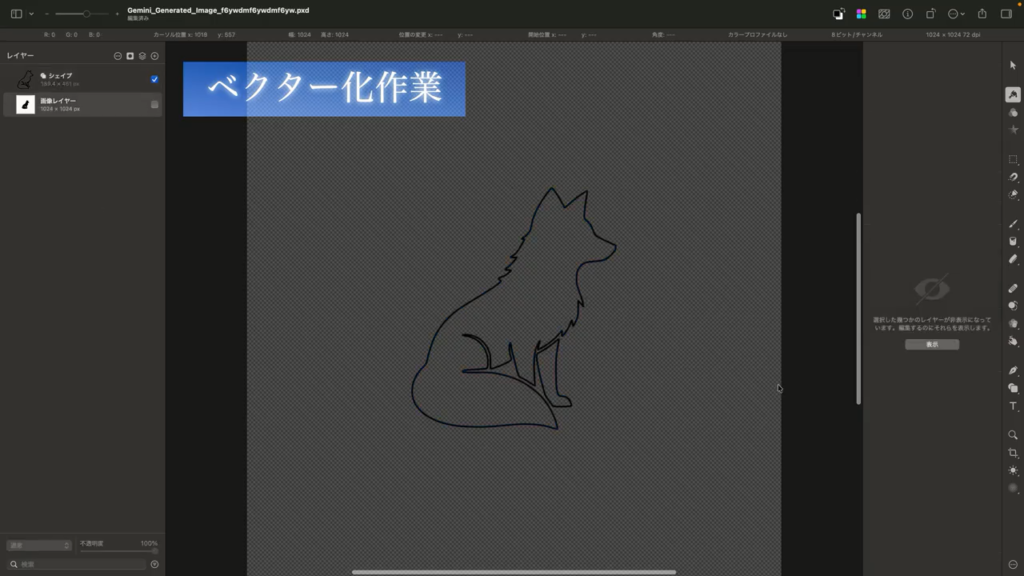Uncheck visibility of シェイプ layer
This screenshot has height=576, width=1024.
coord(155,79)
